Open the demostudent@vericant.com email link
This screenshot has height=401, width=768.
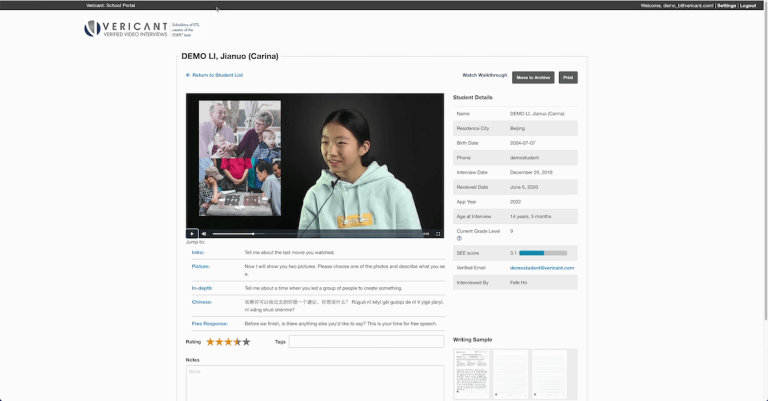click(542, 268)
